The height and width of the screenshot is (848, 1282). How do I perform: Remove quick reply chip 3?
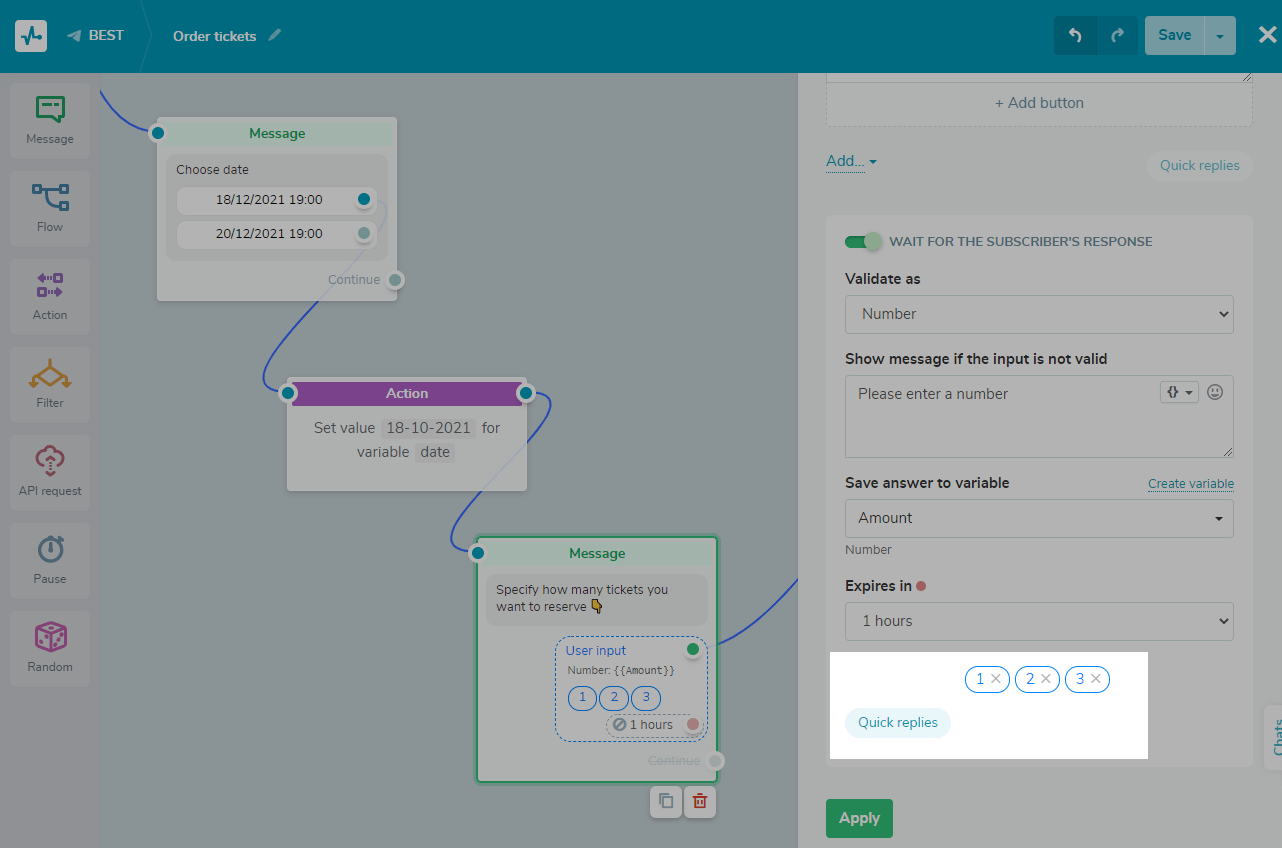tap(1097, 679)
